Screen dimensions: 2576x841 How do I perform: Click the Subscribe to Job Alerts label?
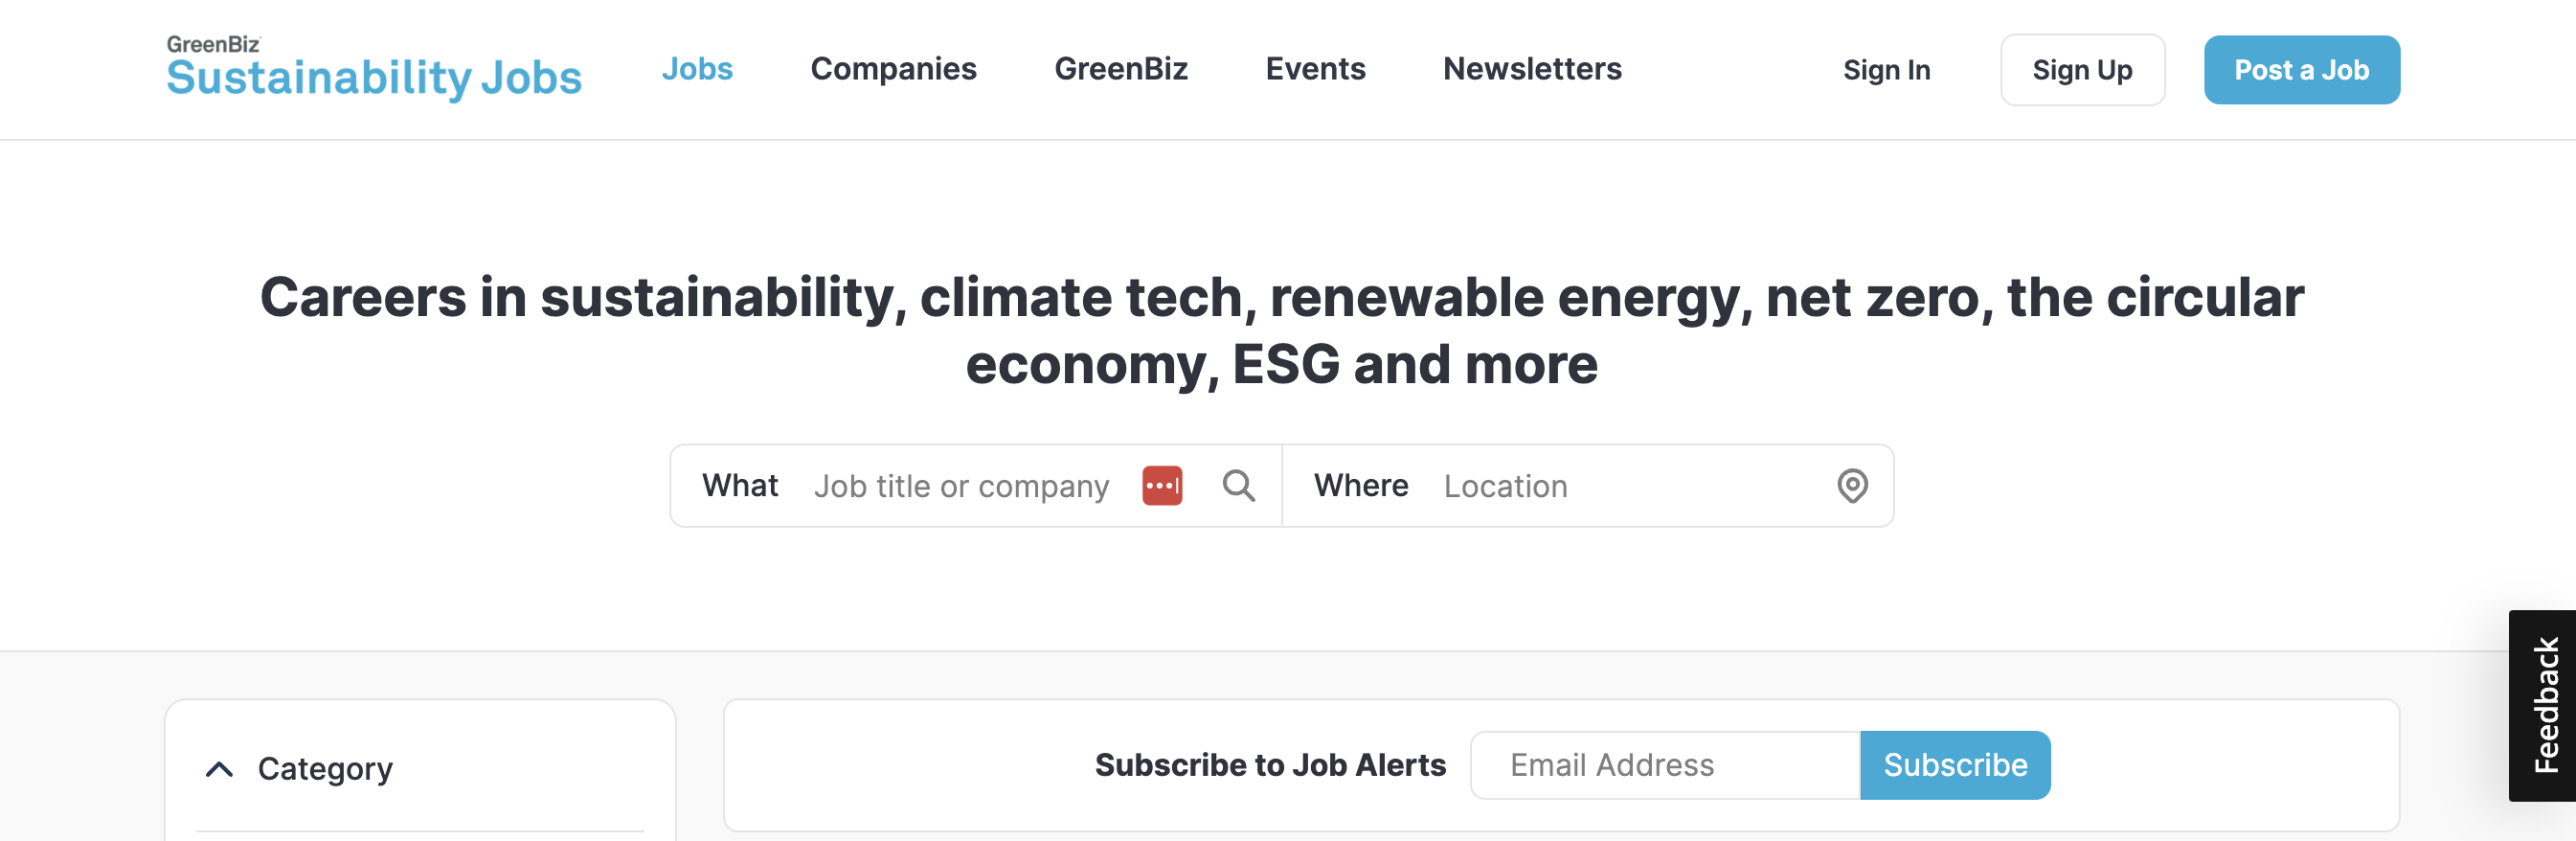click(1270, 765)
